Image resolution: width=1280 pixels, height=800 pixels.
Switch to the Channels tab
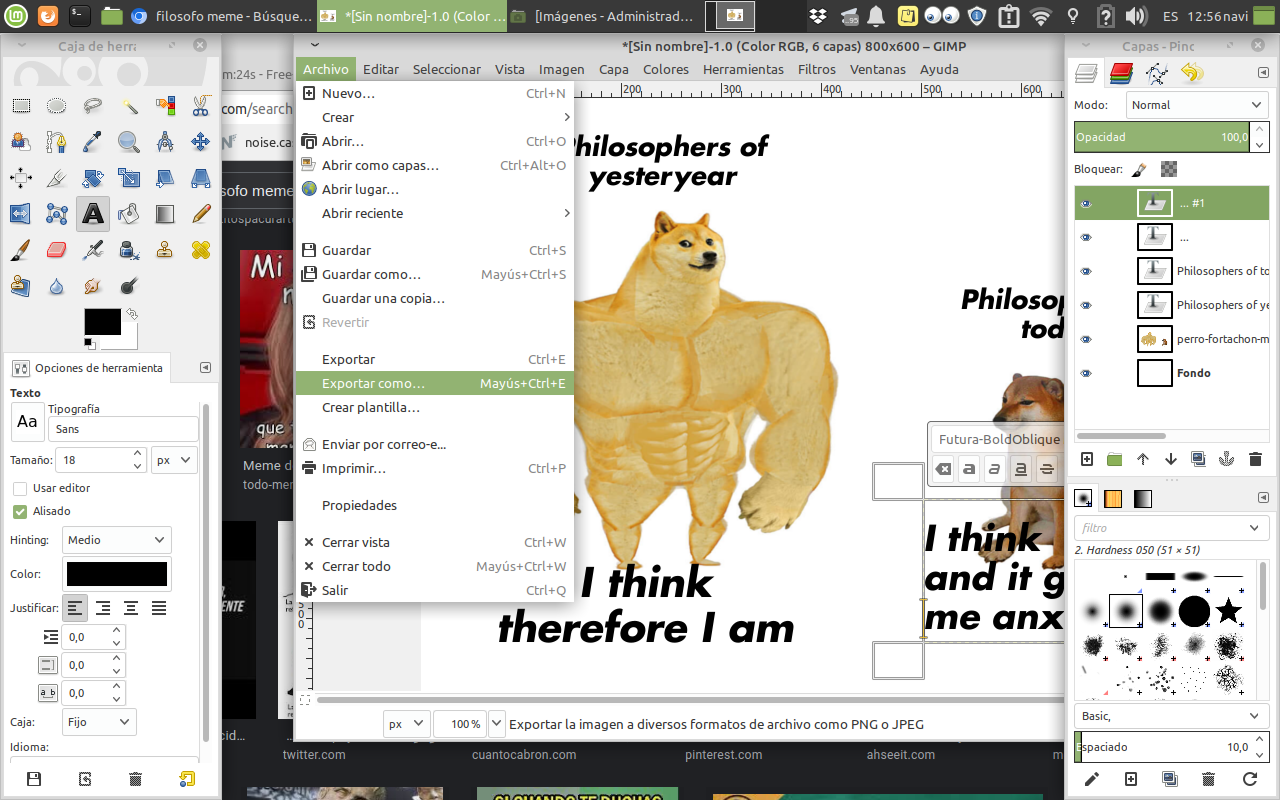(x=1122, y=73)
